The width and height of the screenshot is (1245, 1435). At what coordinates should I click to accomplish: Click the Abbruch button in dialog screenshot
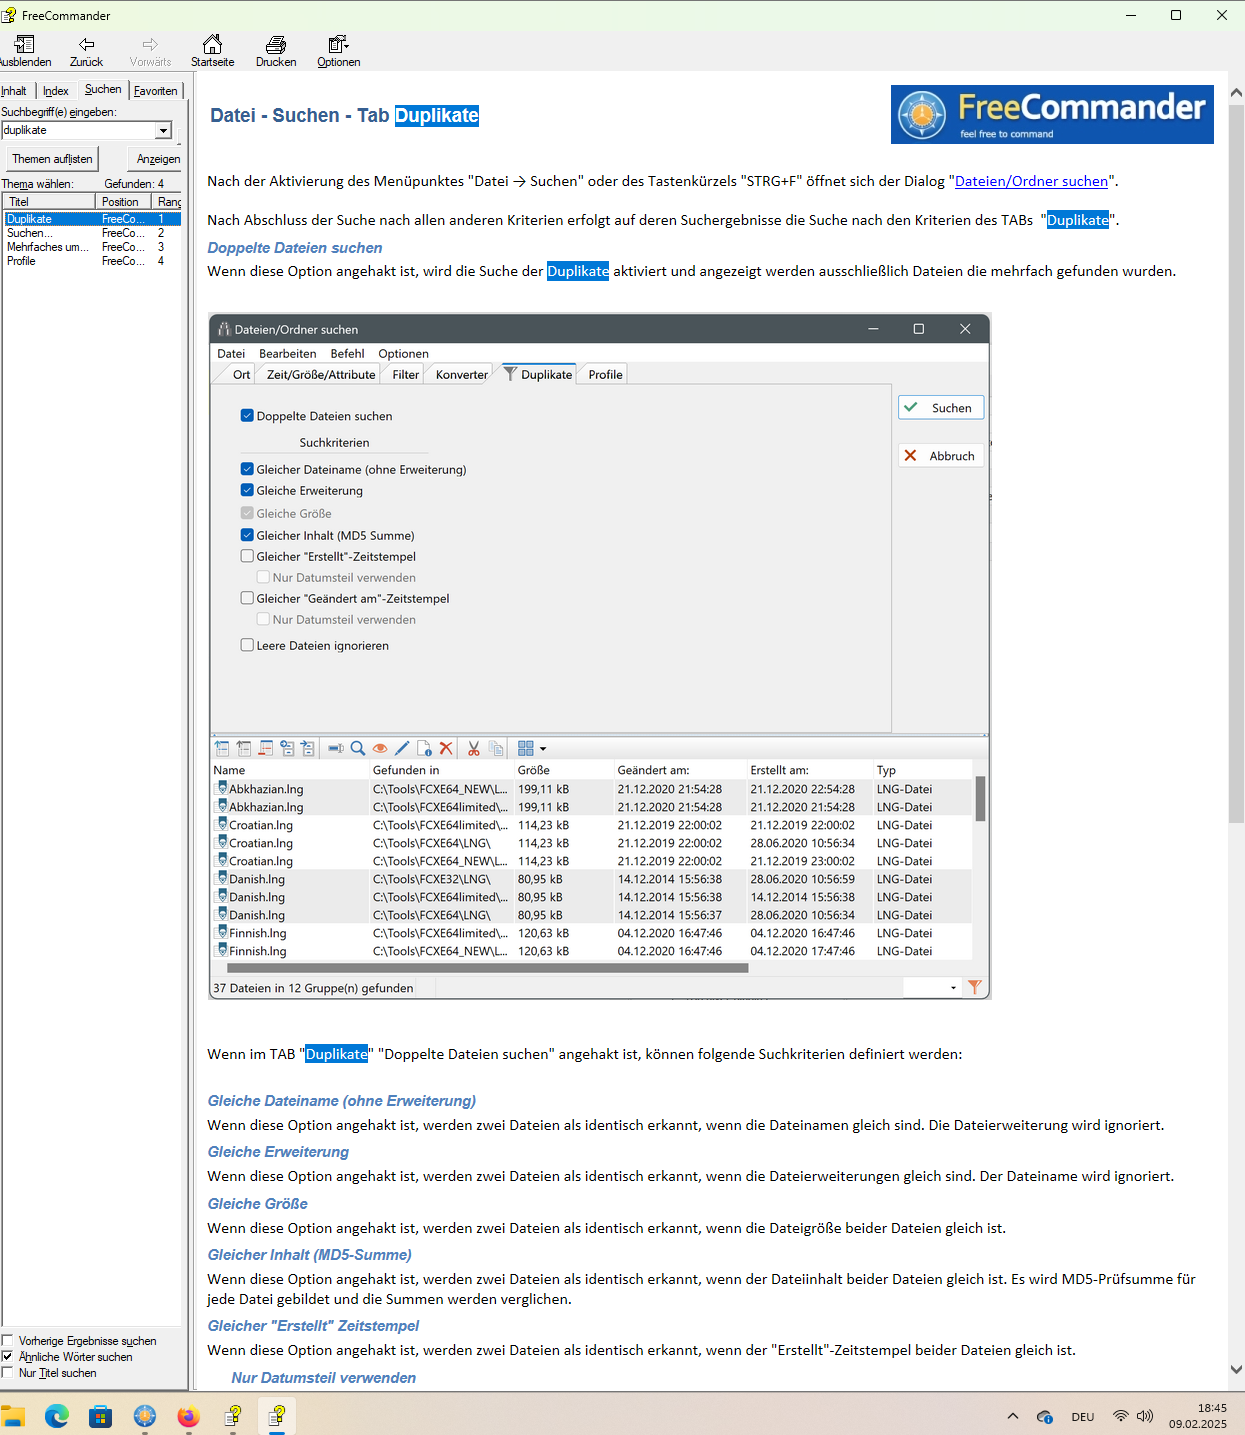tap(941, 455)
